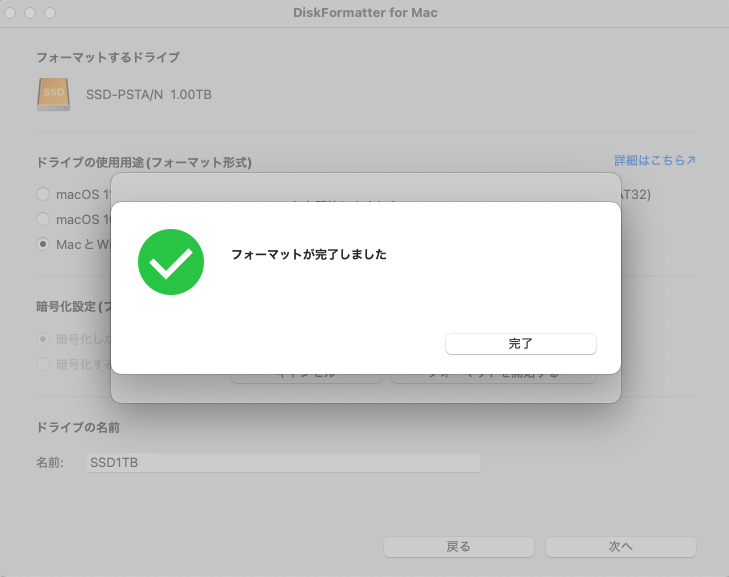Click the DiskFormatter for Mac window title
729x577 pixels.
(x=364, y=13)
